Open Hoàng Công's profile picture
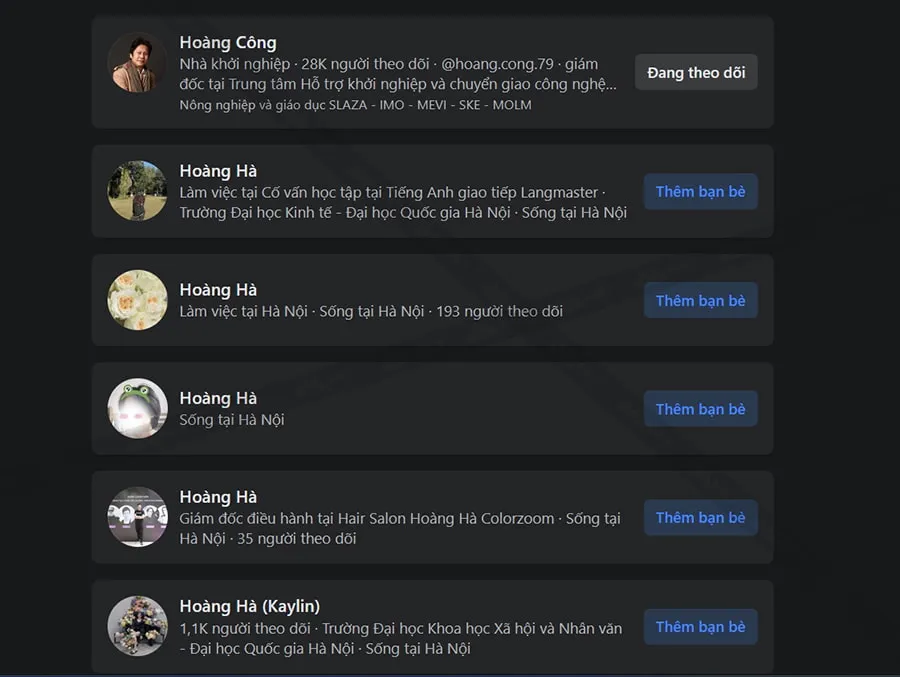This screenshot has height=677, width=900. 137,63
